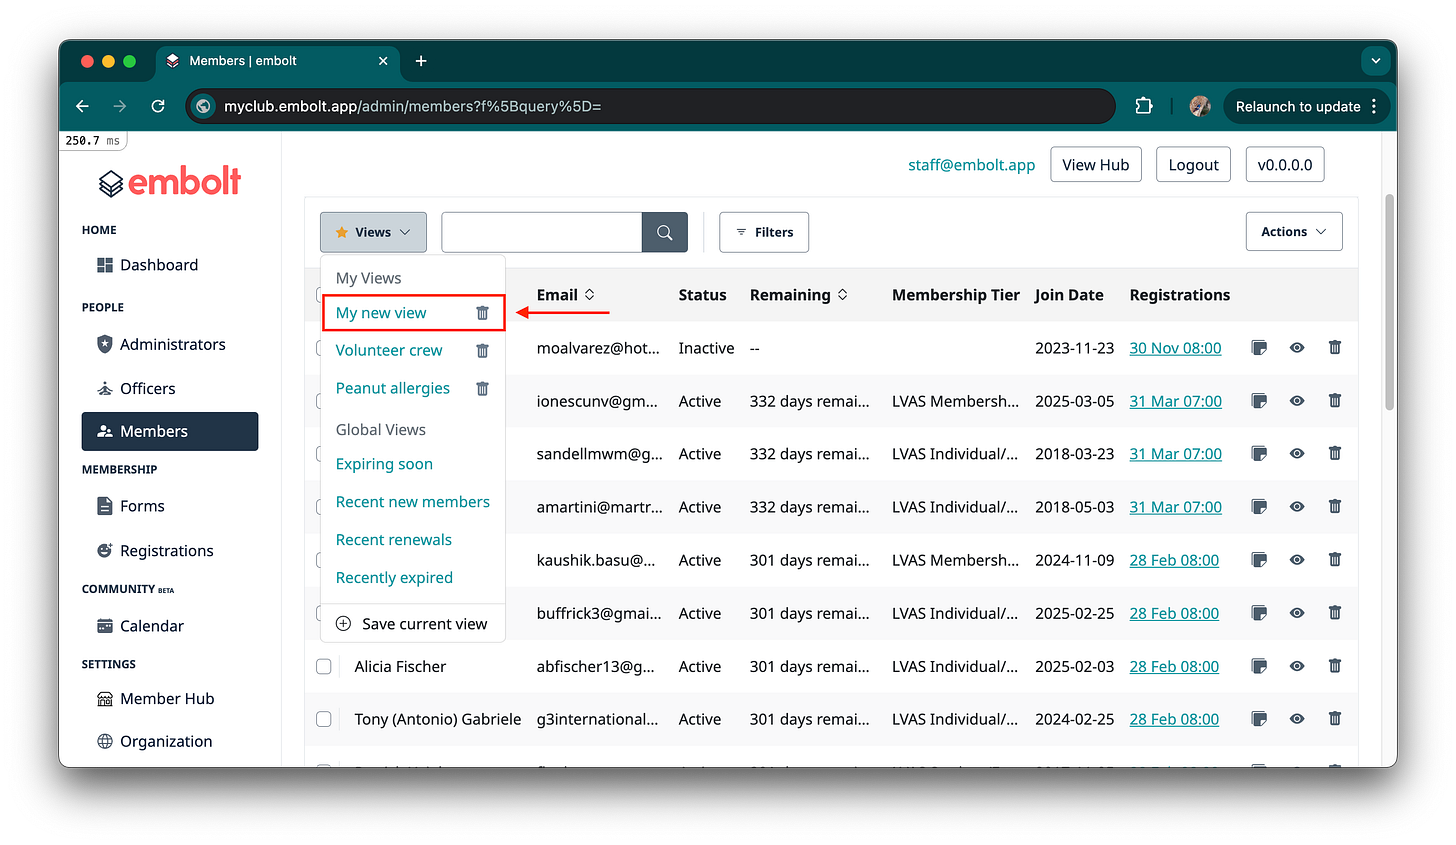Select the Volunteer crew view
The image size is (1456, 845).
point(389,351)
